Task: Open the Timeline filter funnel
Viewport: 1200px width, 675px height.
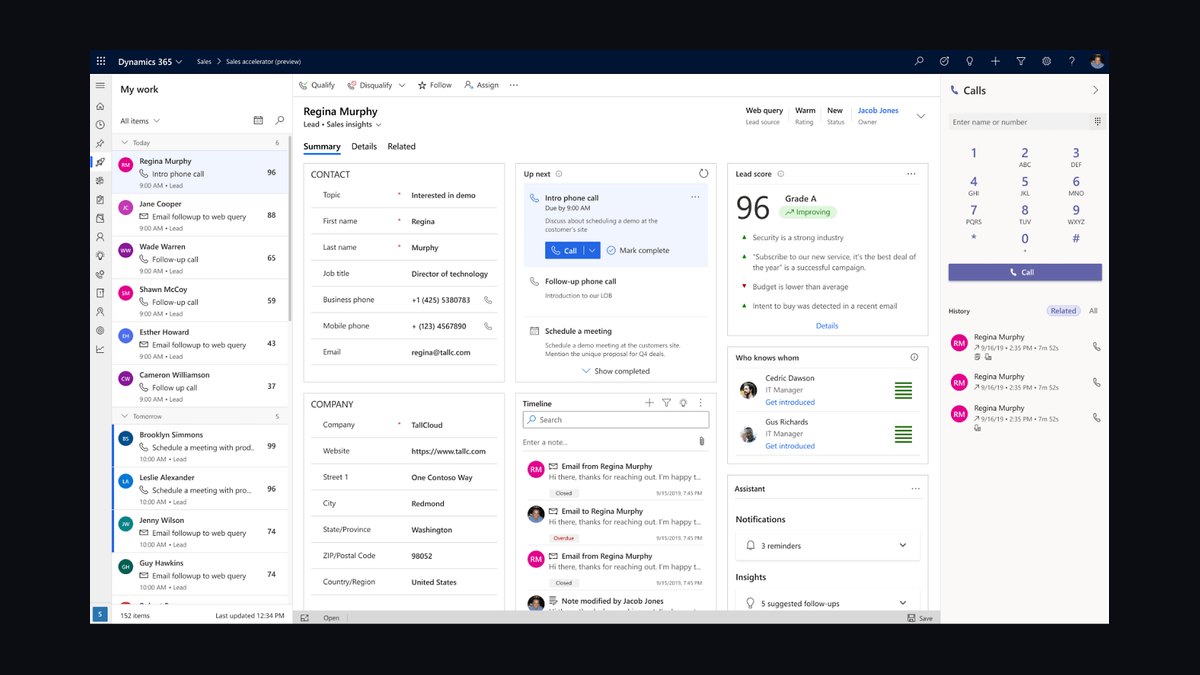Action: tap(666, 403)
